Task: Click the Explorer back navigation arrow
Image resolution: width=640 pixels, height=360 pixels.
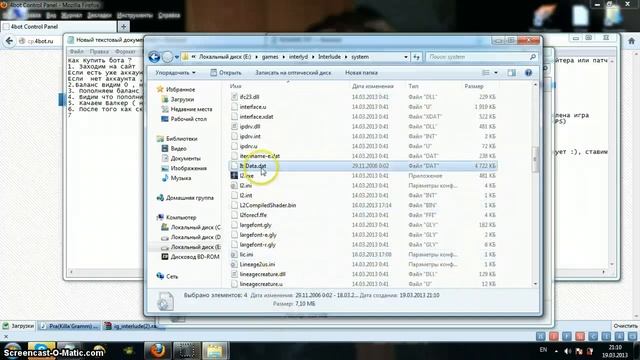Action: [x=154, y=57]
